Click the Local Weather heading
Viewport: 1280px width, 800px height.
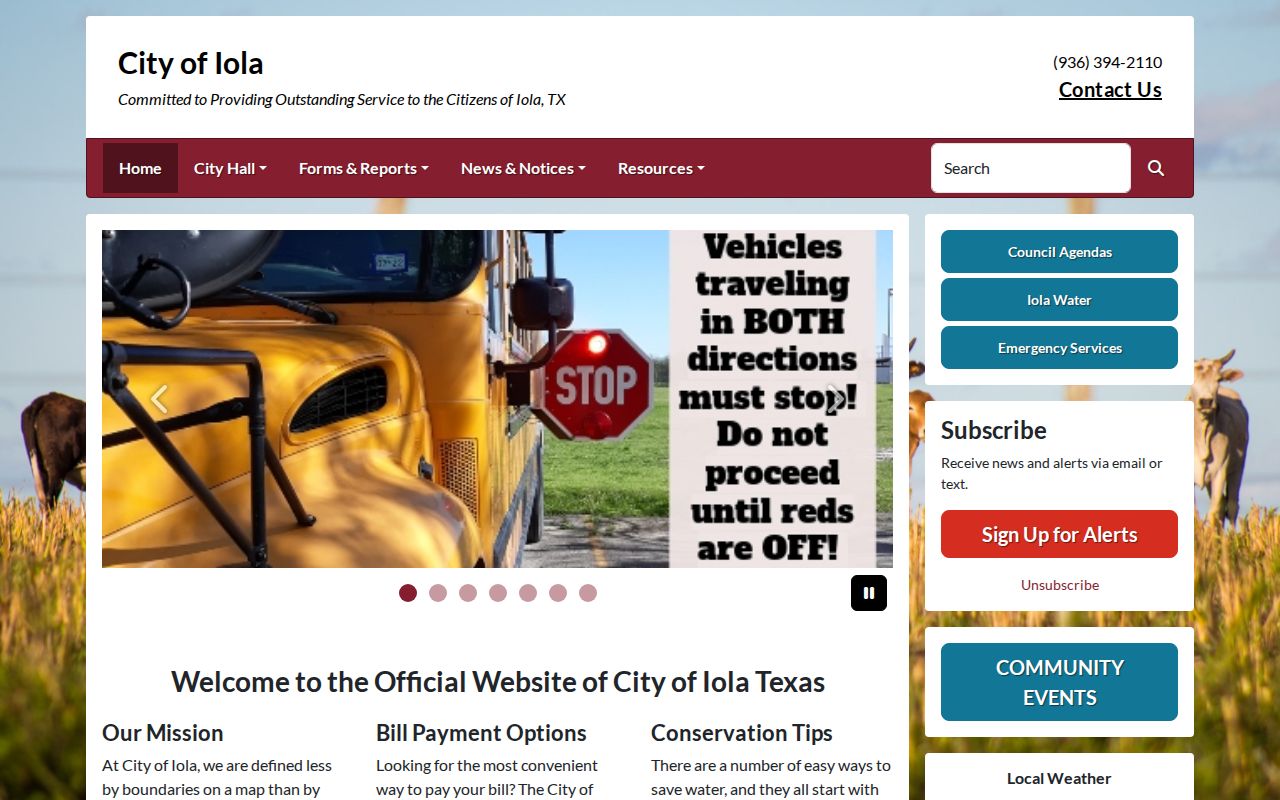click(x=1059, y=778)
